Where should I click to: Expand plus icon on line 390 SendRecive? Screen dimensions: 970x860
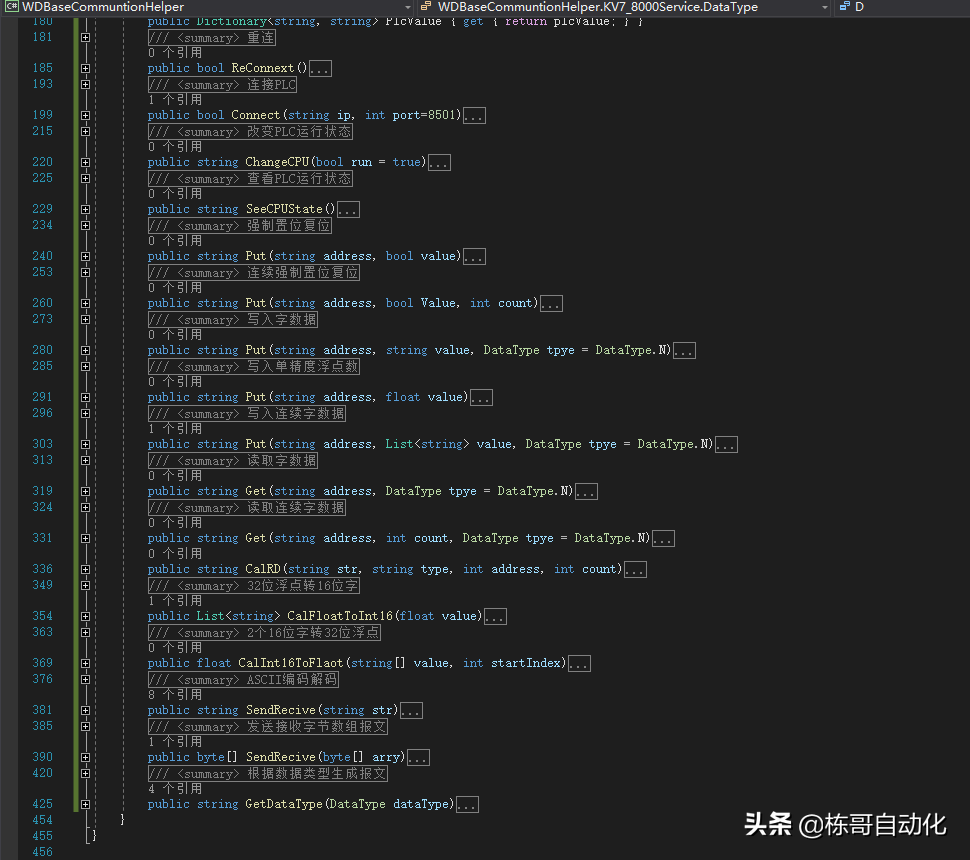(85, 757)
